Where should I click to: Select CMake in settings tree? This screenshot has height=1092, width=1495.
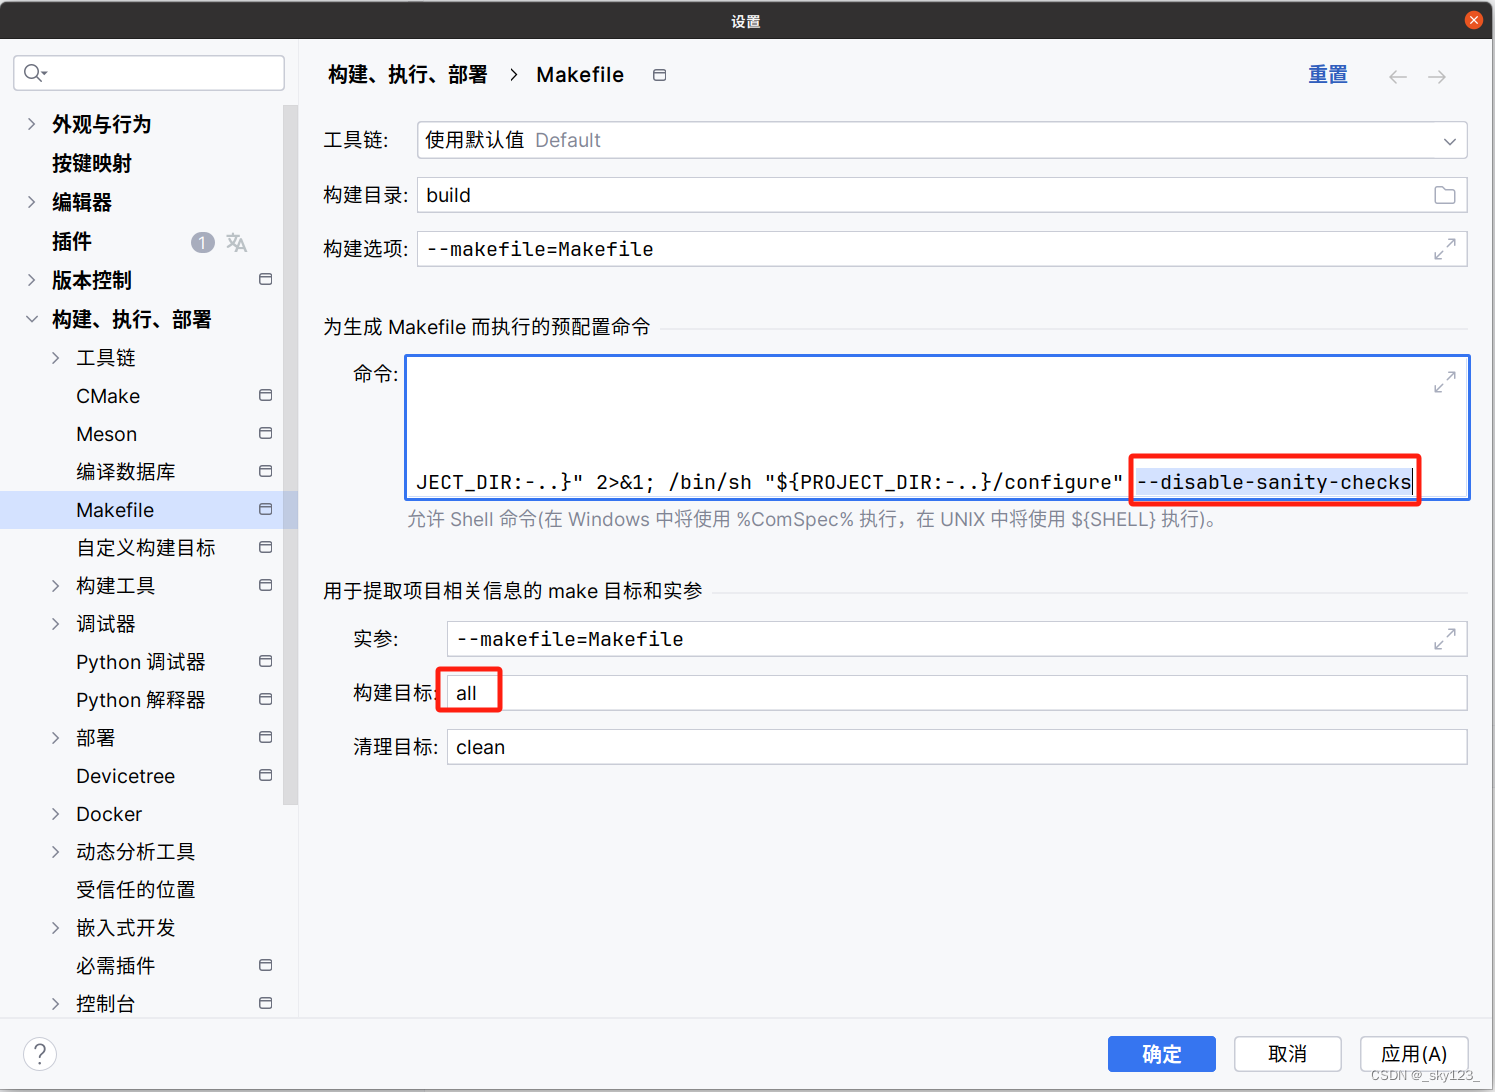[108, 396]
